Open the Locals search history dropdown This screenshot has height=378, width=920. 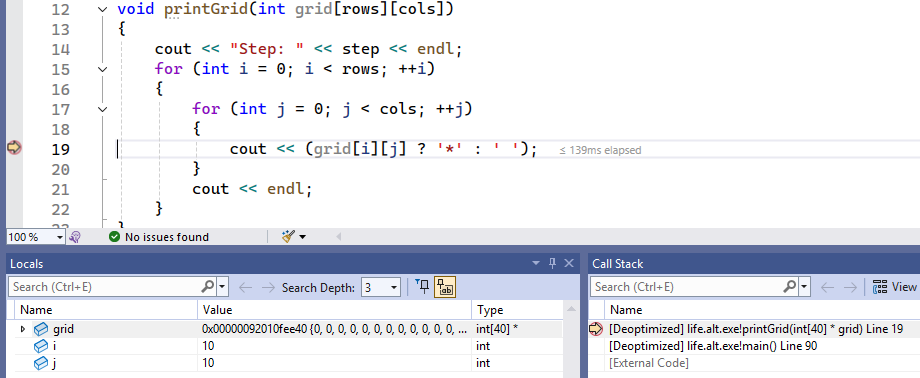(222, 287)
